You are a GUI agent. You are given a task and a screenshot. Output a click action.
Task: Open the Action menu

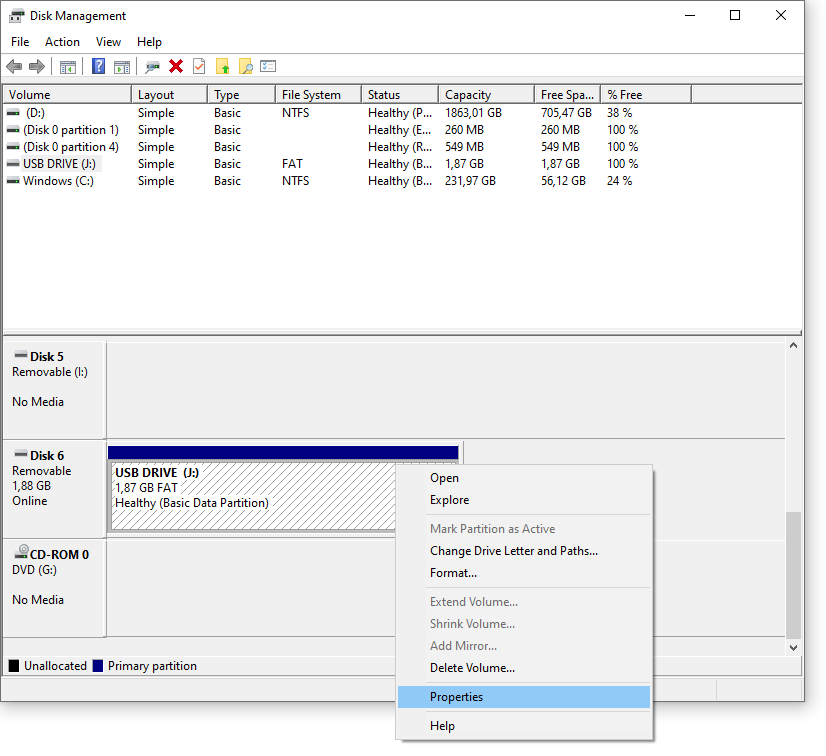62,42
